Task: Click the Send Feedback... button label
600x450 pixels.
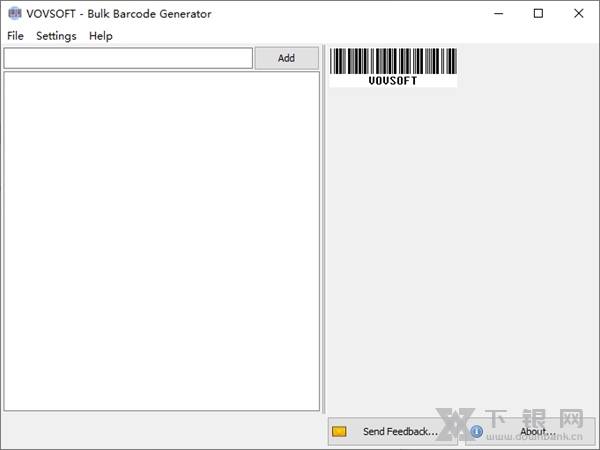Action: [399, 432]
